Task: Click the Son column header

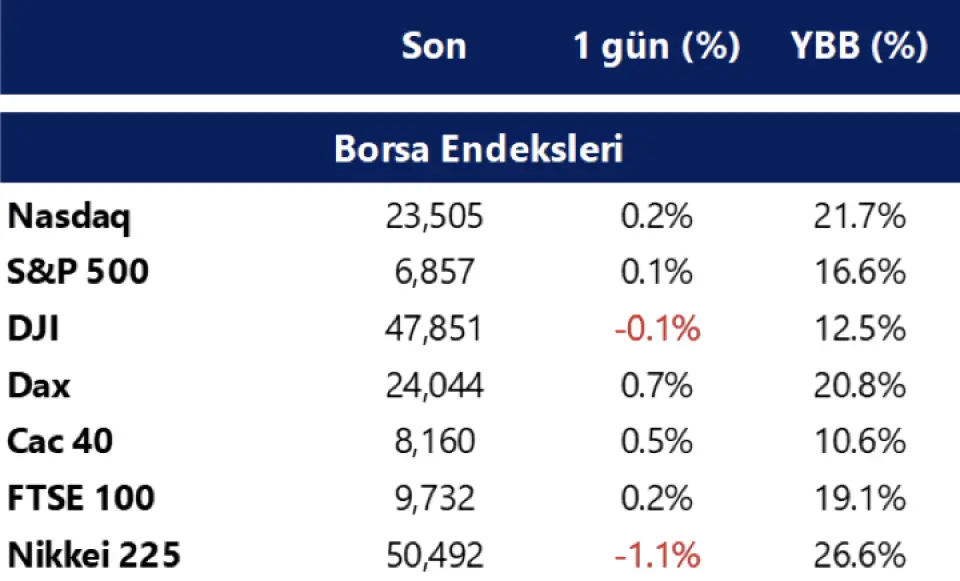Action: coord(434,46)
